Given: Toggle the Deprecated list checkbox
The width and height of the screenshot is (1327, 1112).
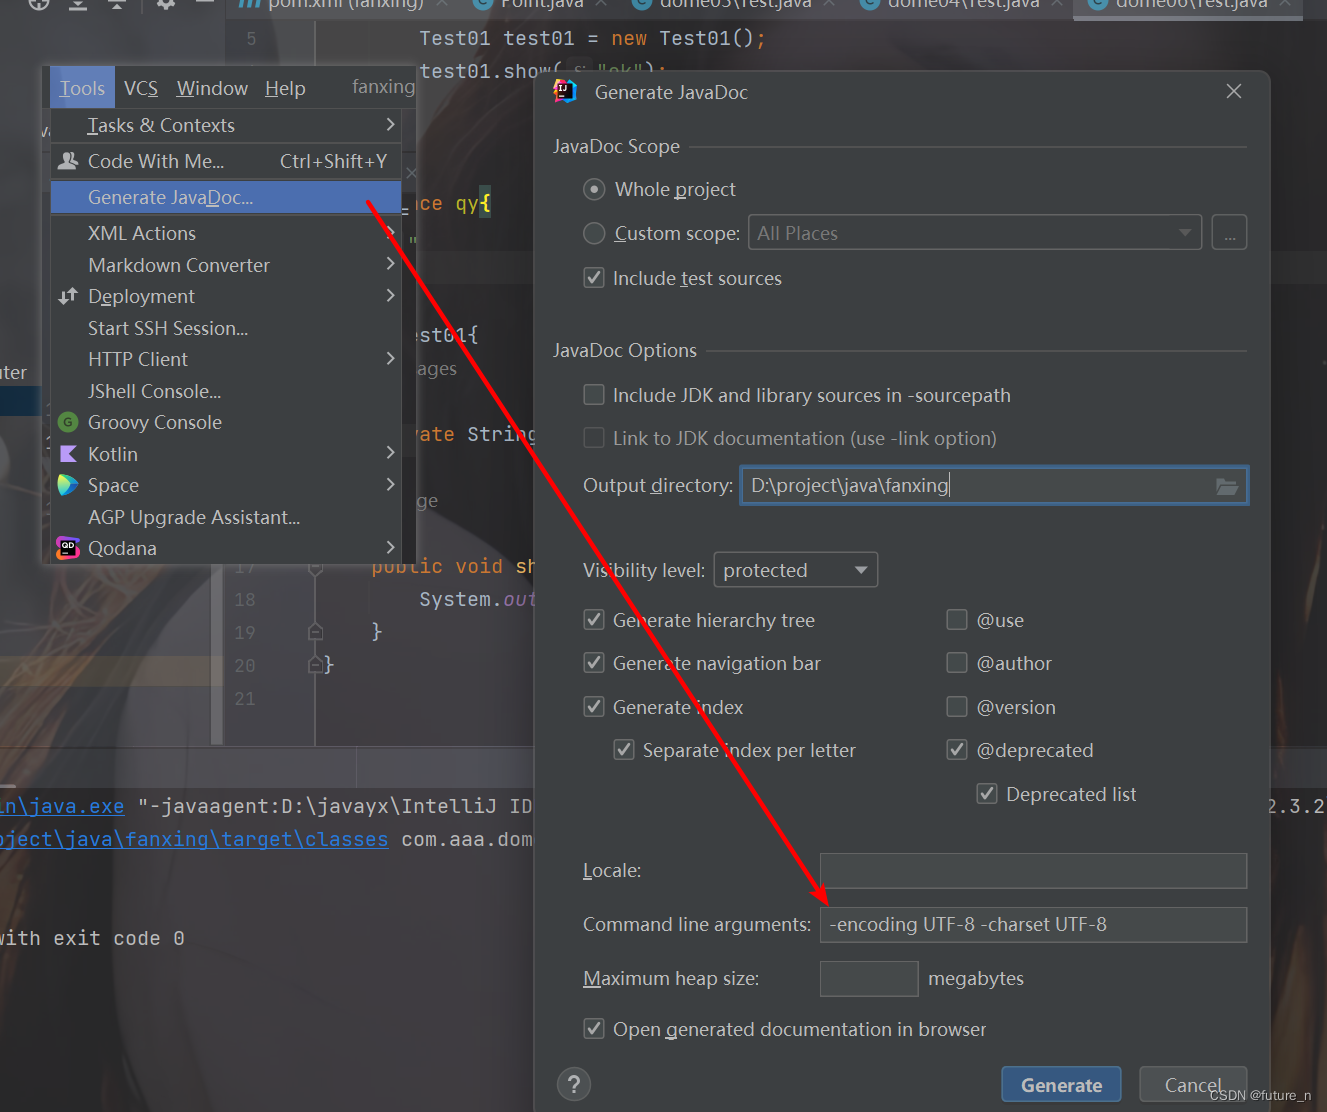Looking at the screenshot, I should [x=987, y=794].
